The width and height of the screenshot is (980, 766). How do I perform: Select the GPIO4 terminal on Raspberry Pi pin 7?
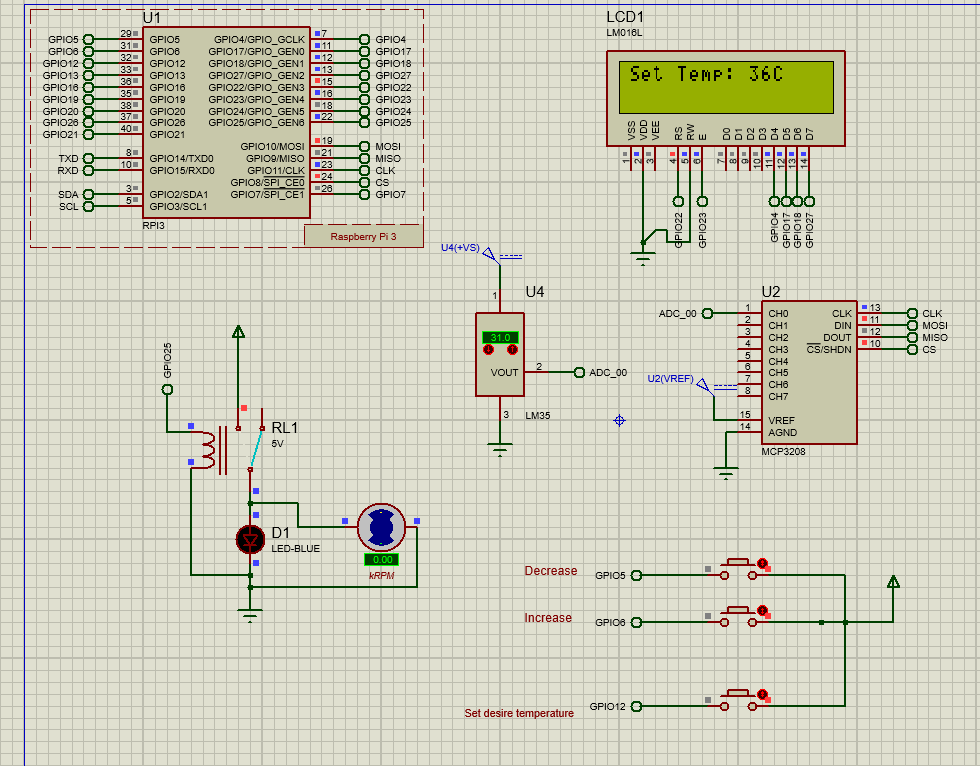click(x=364, y=39)
